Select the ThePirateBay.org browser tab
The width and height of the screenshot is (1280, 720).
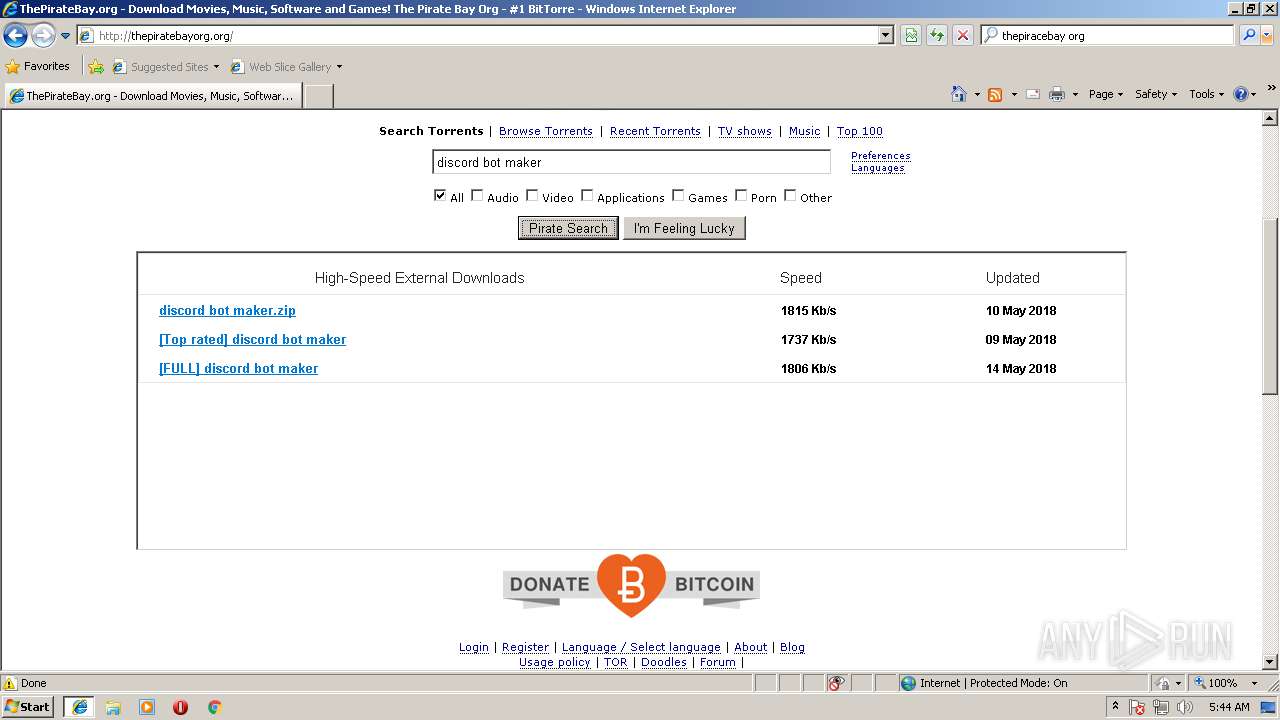(x=151, y=96)
